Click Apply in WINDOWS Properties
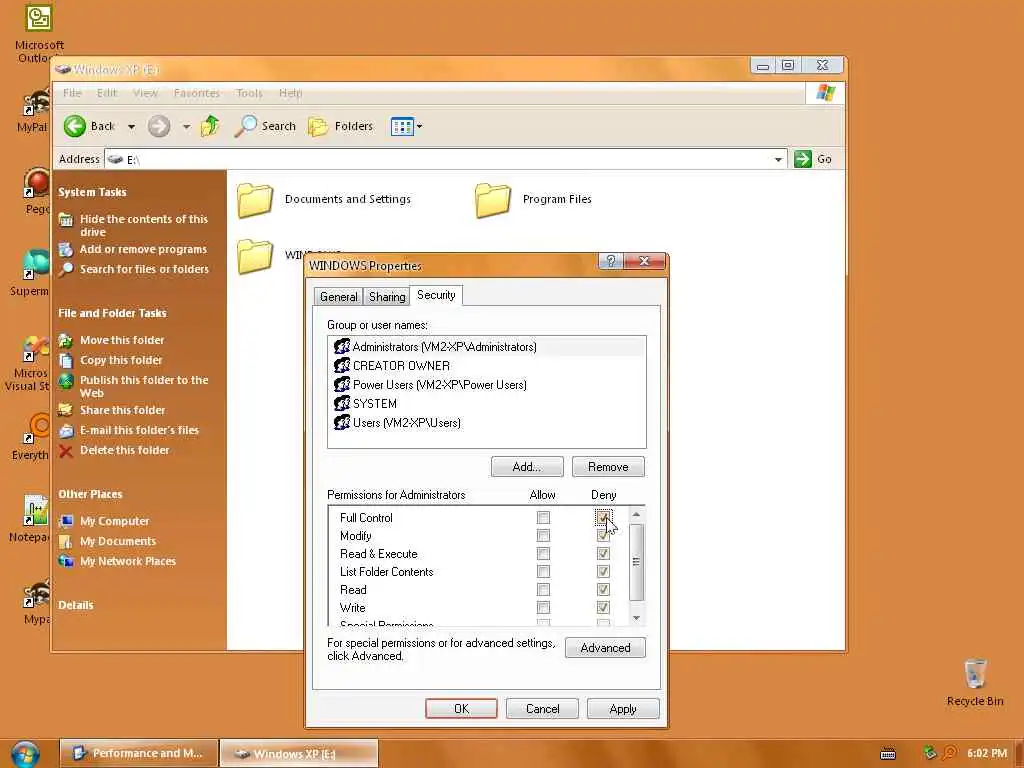This screenshot has width=1024, height=768. [x=623, y=709]
